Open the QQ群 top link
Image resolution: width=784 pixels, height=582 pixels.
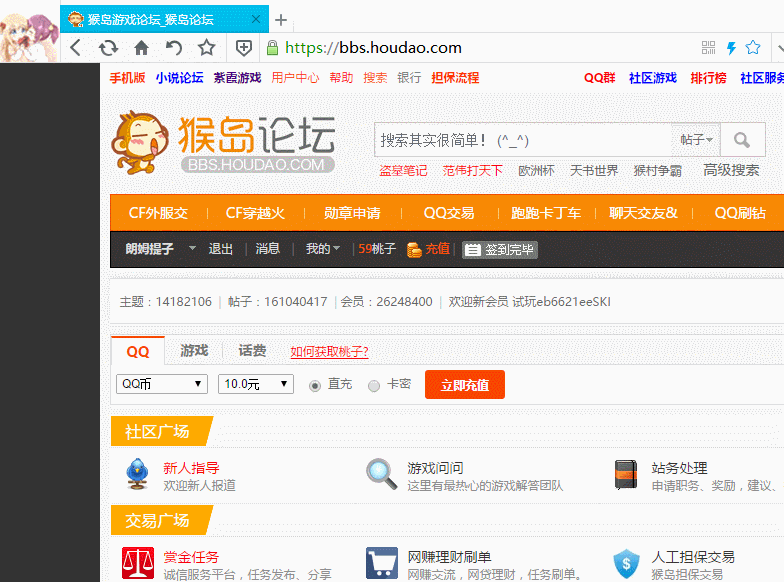(600, 78)
